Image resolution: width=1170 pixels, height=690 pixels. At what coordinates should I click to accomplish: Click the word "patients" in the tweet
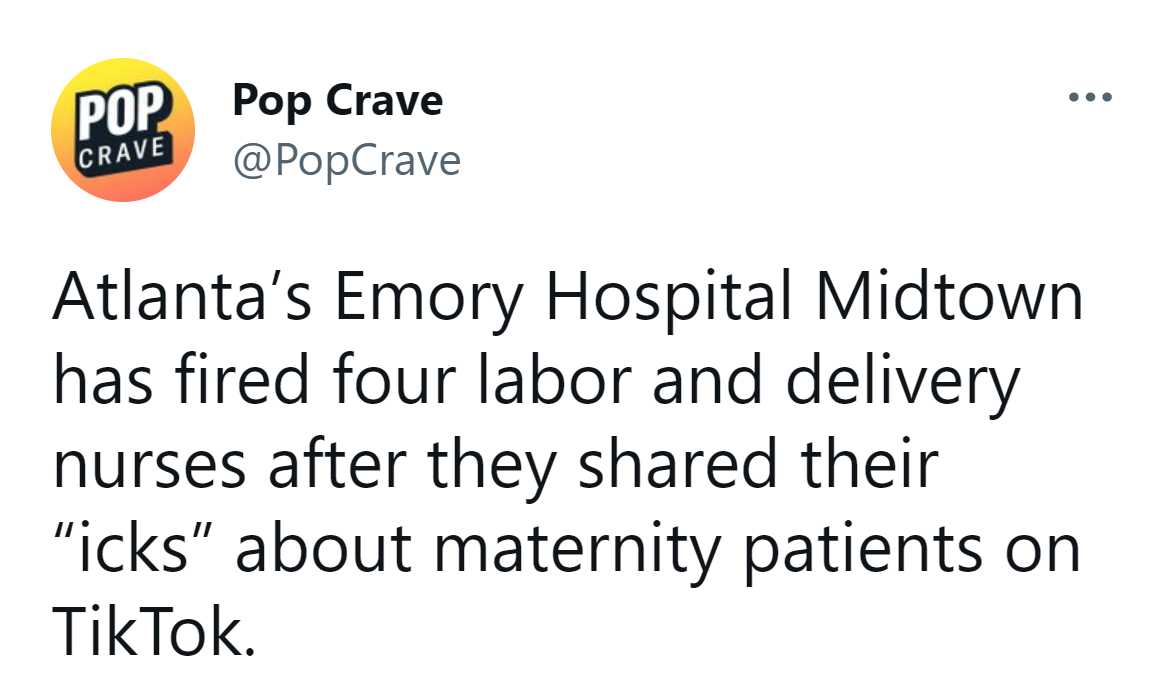tap(863, 553)
